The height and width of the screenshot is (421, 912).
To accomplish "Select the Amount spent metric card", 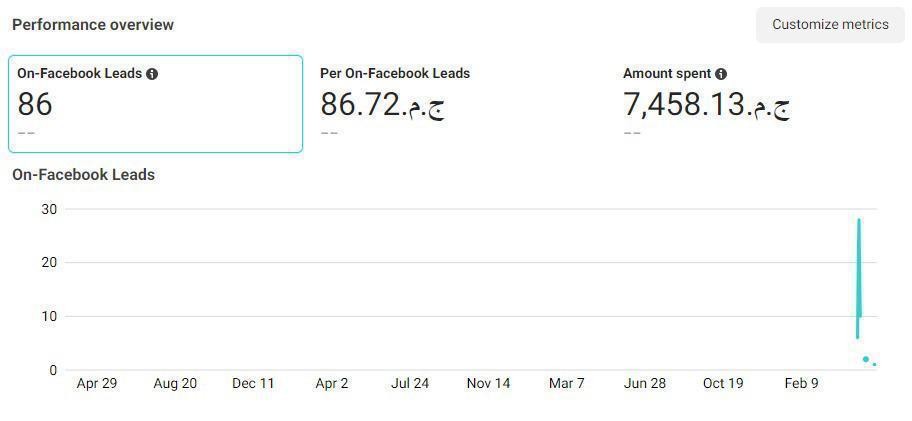I will pyautogui.click(x=761, y=104).
